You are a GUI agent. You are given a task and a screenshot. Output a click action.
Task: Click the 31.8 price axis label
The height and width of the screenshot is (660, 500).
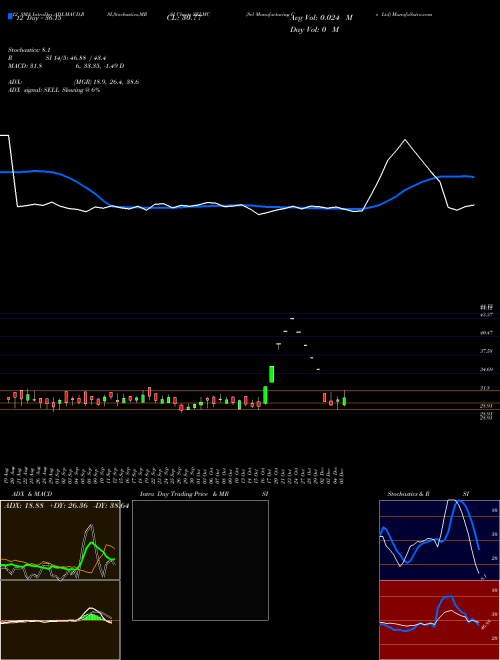485,388
